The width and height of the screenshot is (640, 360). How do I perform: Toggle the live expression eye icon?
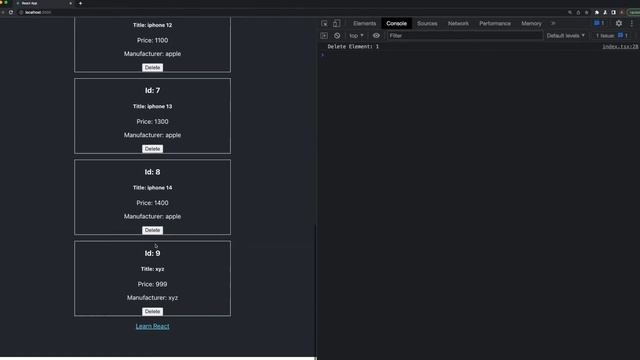point(376,36)
